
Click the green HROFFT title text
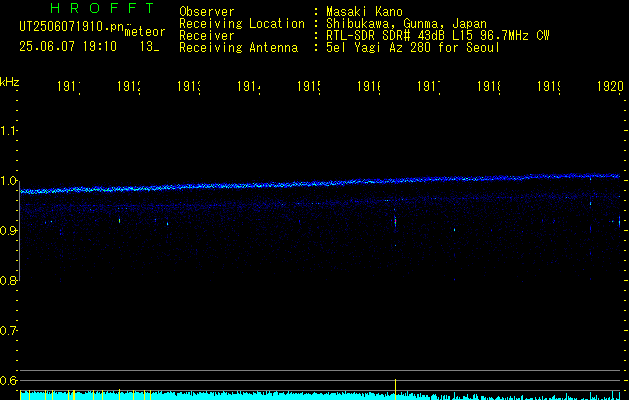click(103, 8)
